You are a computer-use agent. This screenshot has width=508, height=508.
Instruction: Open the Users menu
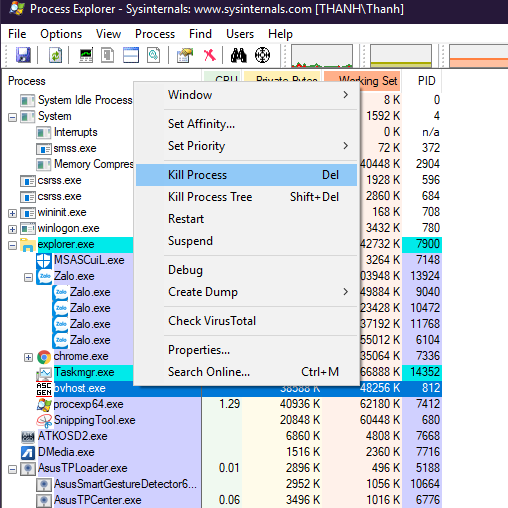pos(240,34)
